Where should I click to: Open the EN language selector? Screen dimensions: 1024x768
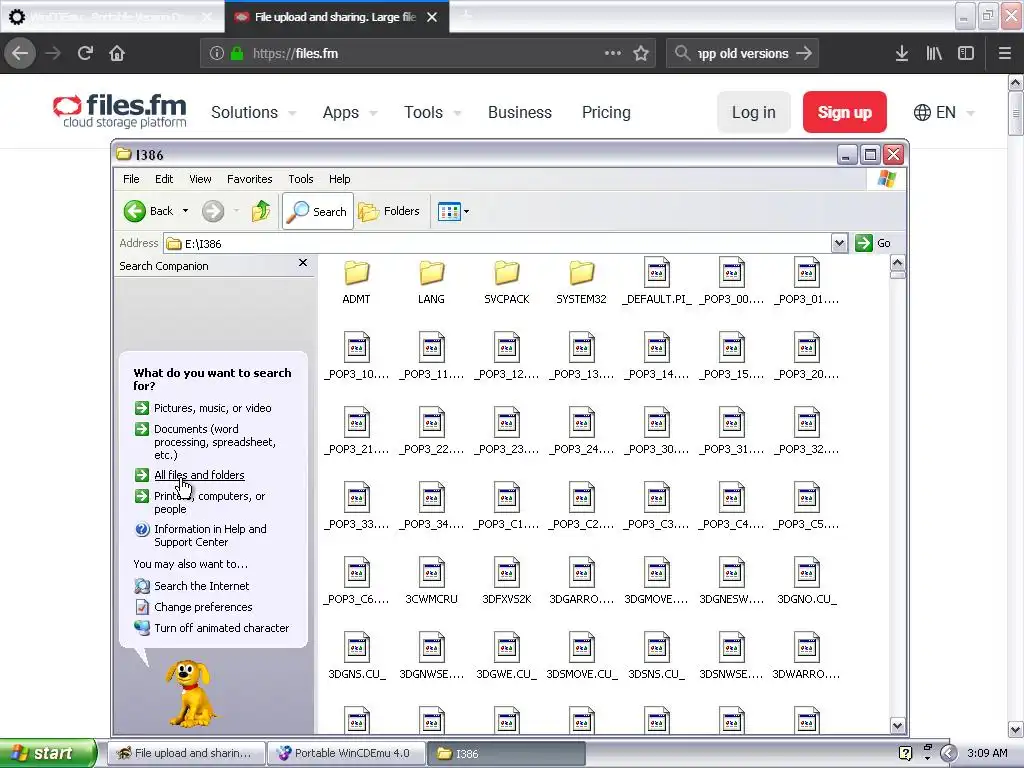[x=944, y=112]
